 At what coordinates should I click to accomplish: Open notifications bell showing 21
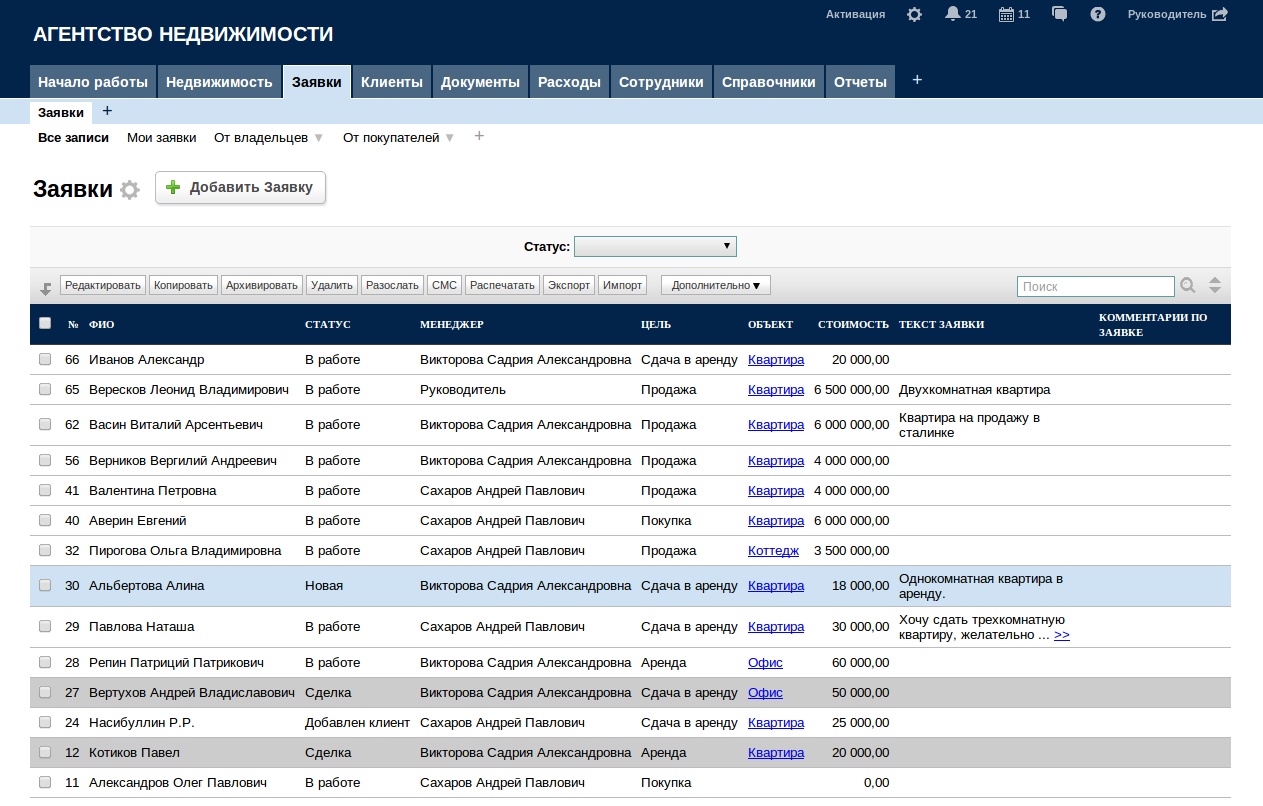(x=953, y=14)
